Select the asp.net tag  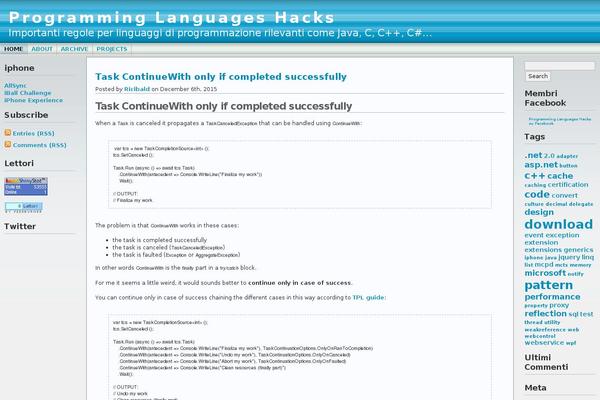pos(541,165)
